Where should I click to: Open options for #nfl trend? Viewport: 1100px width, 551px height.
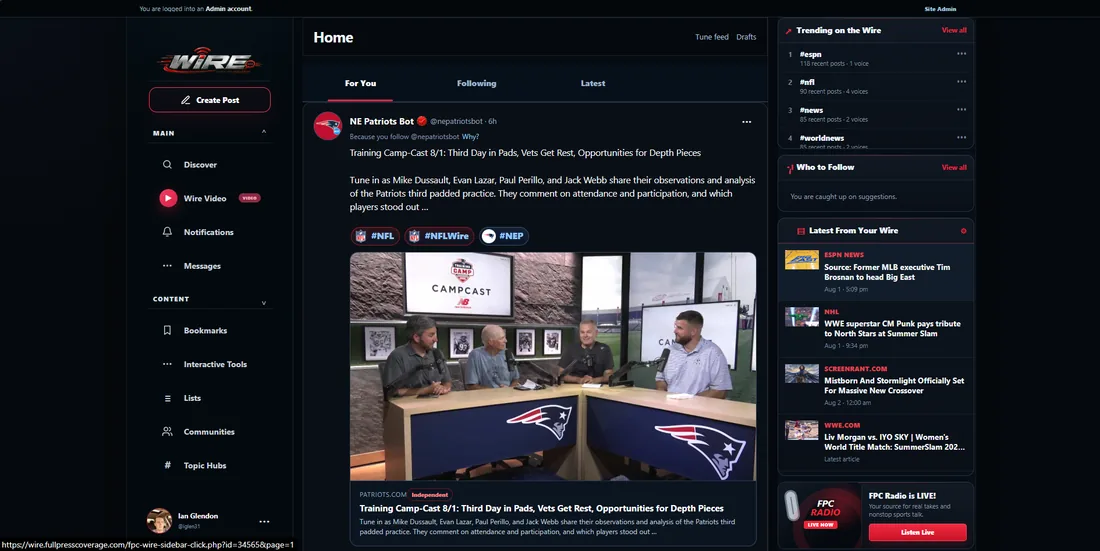tap(961, 81)
